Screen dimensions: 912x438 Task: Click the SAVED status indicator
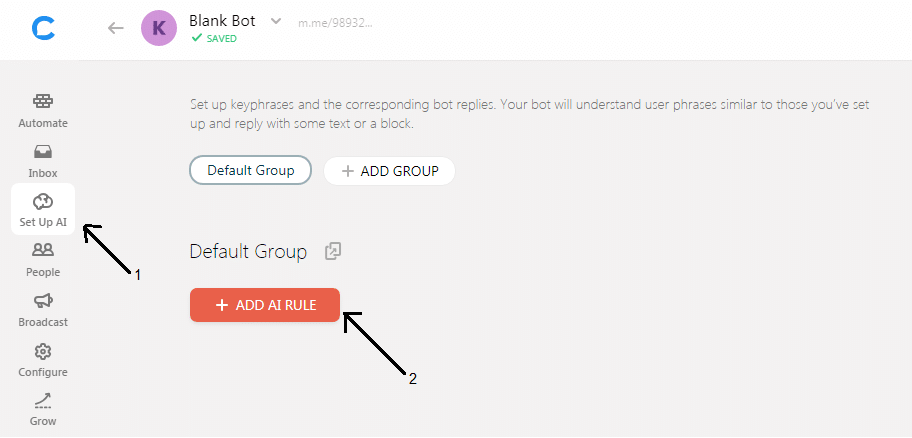point(215,39)
